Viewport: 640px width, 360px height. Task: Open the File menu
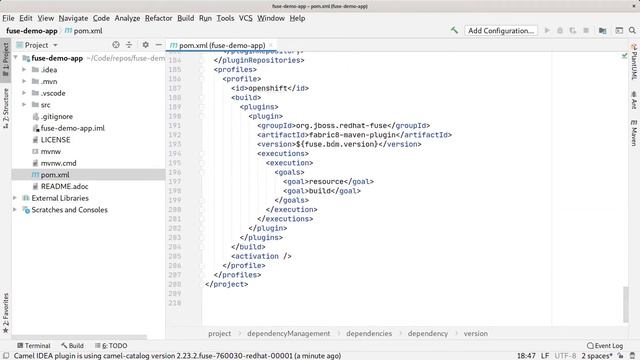pyautogui.click(x=8, y=18)
